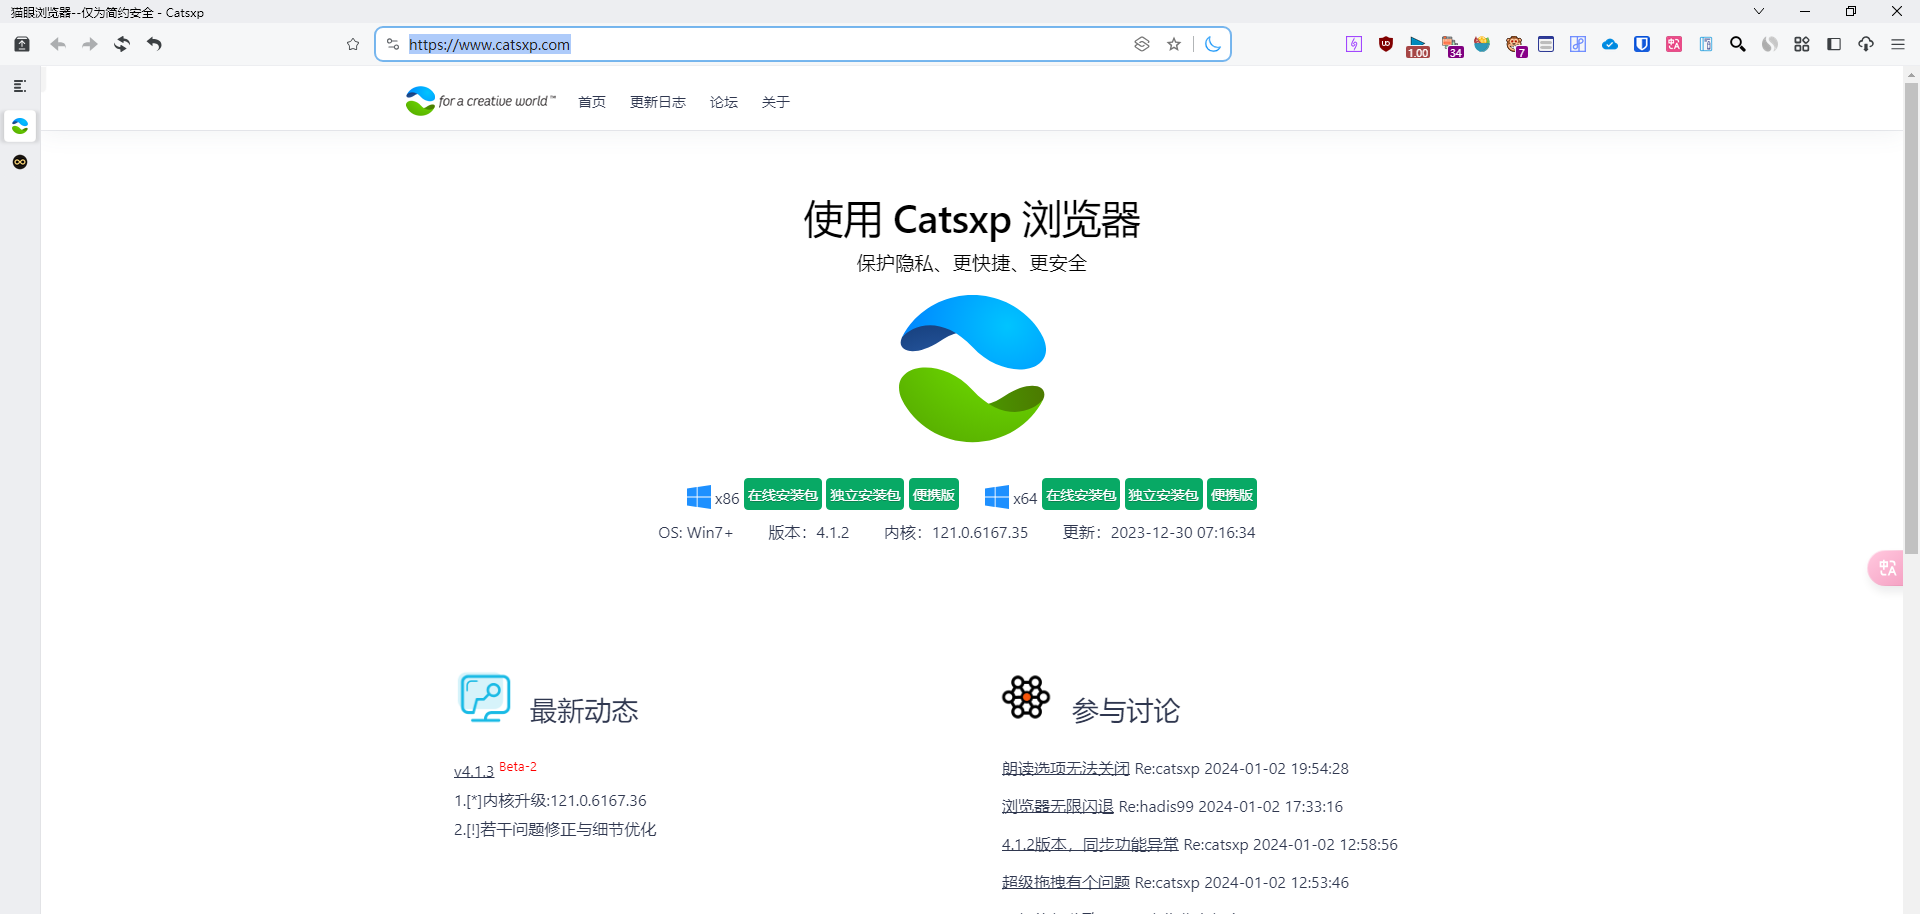Toggle vertical tab list collapse icon
This screenshot has height=914, width=1920.
(x=20, y=86)
